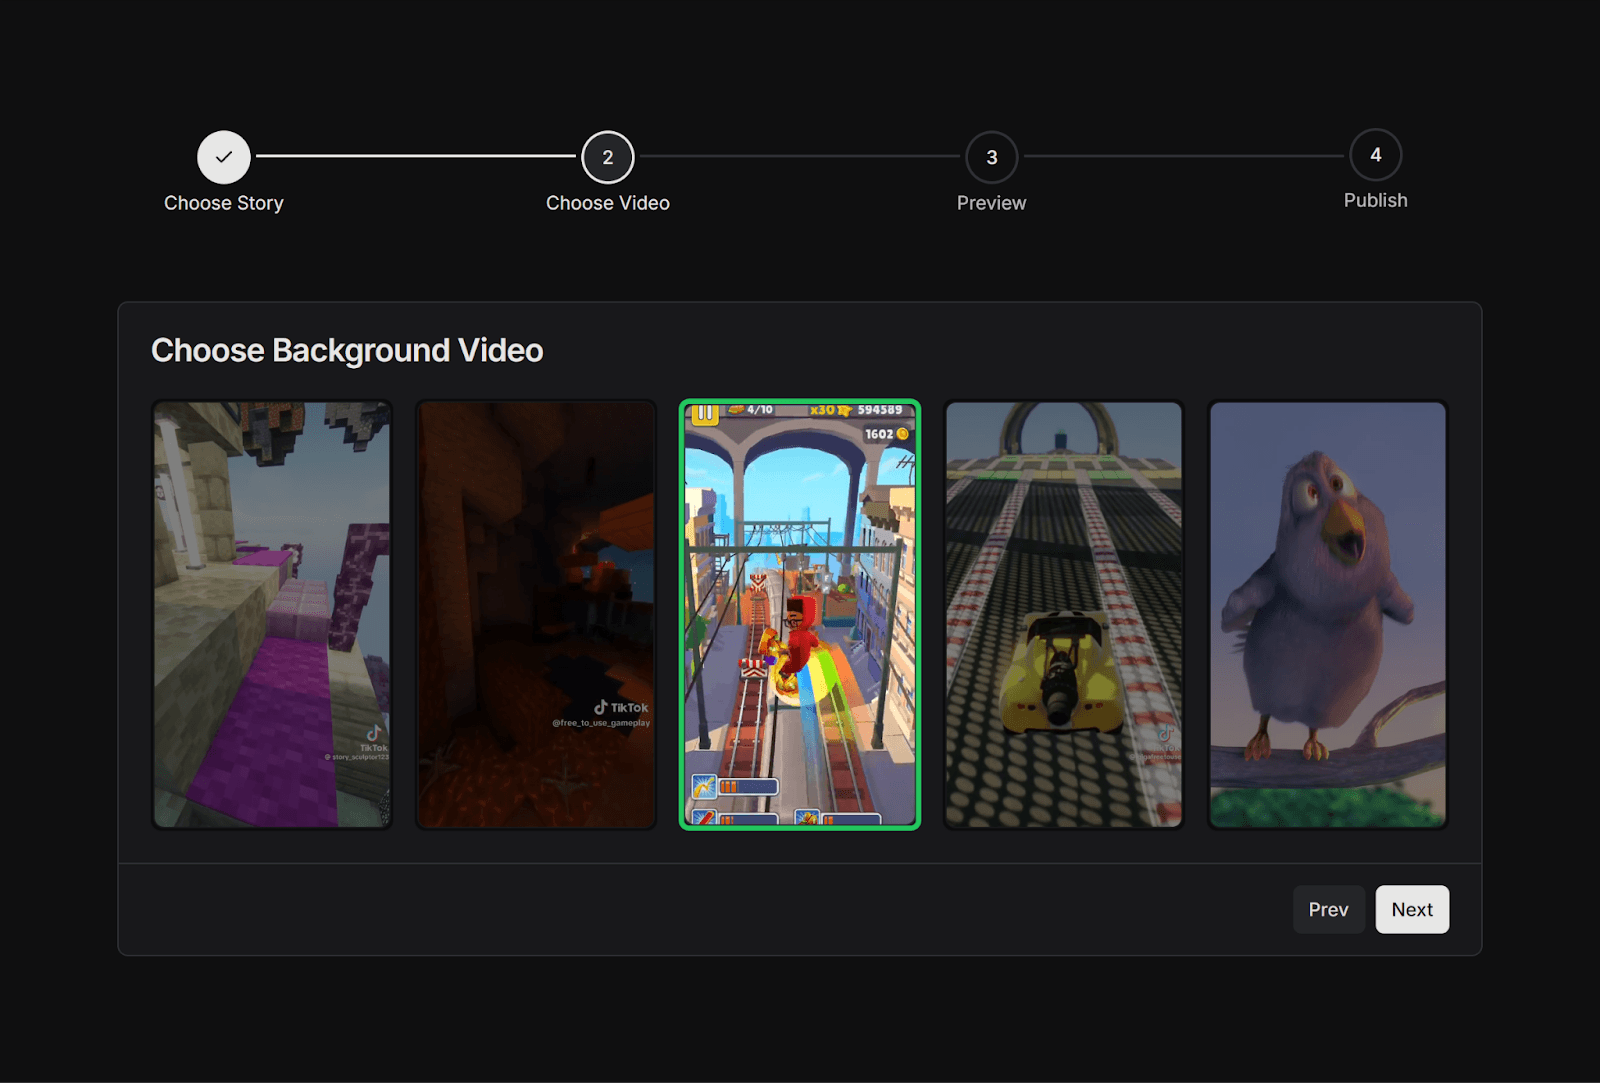Select the Subway Surfers gameplay video

click(800, 613)
